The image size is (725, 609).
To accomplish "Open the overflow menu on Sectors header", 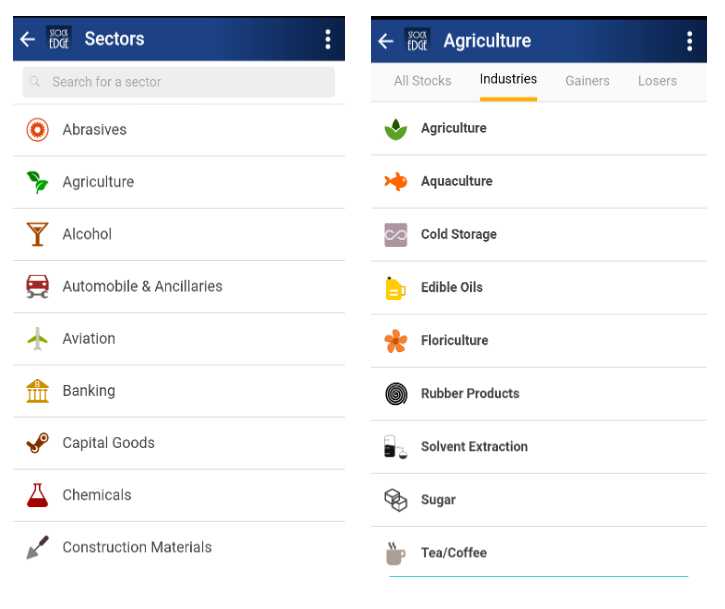I will (327, 39).
